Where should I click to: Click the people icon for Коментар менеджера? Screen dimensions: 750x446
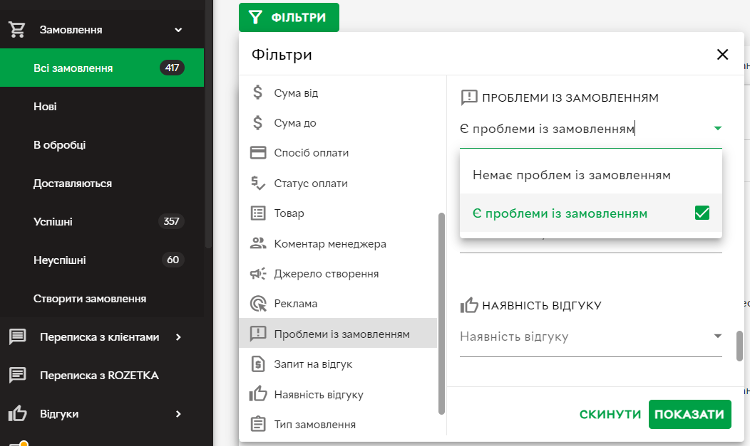tap(258, 243)
